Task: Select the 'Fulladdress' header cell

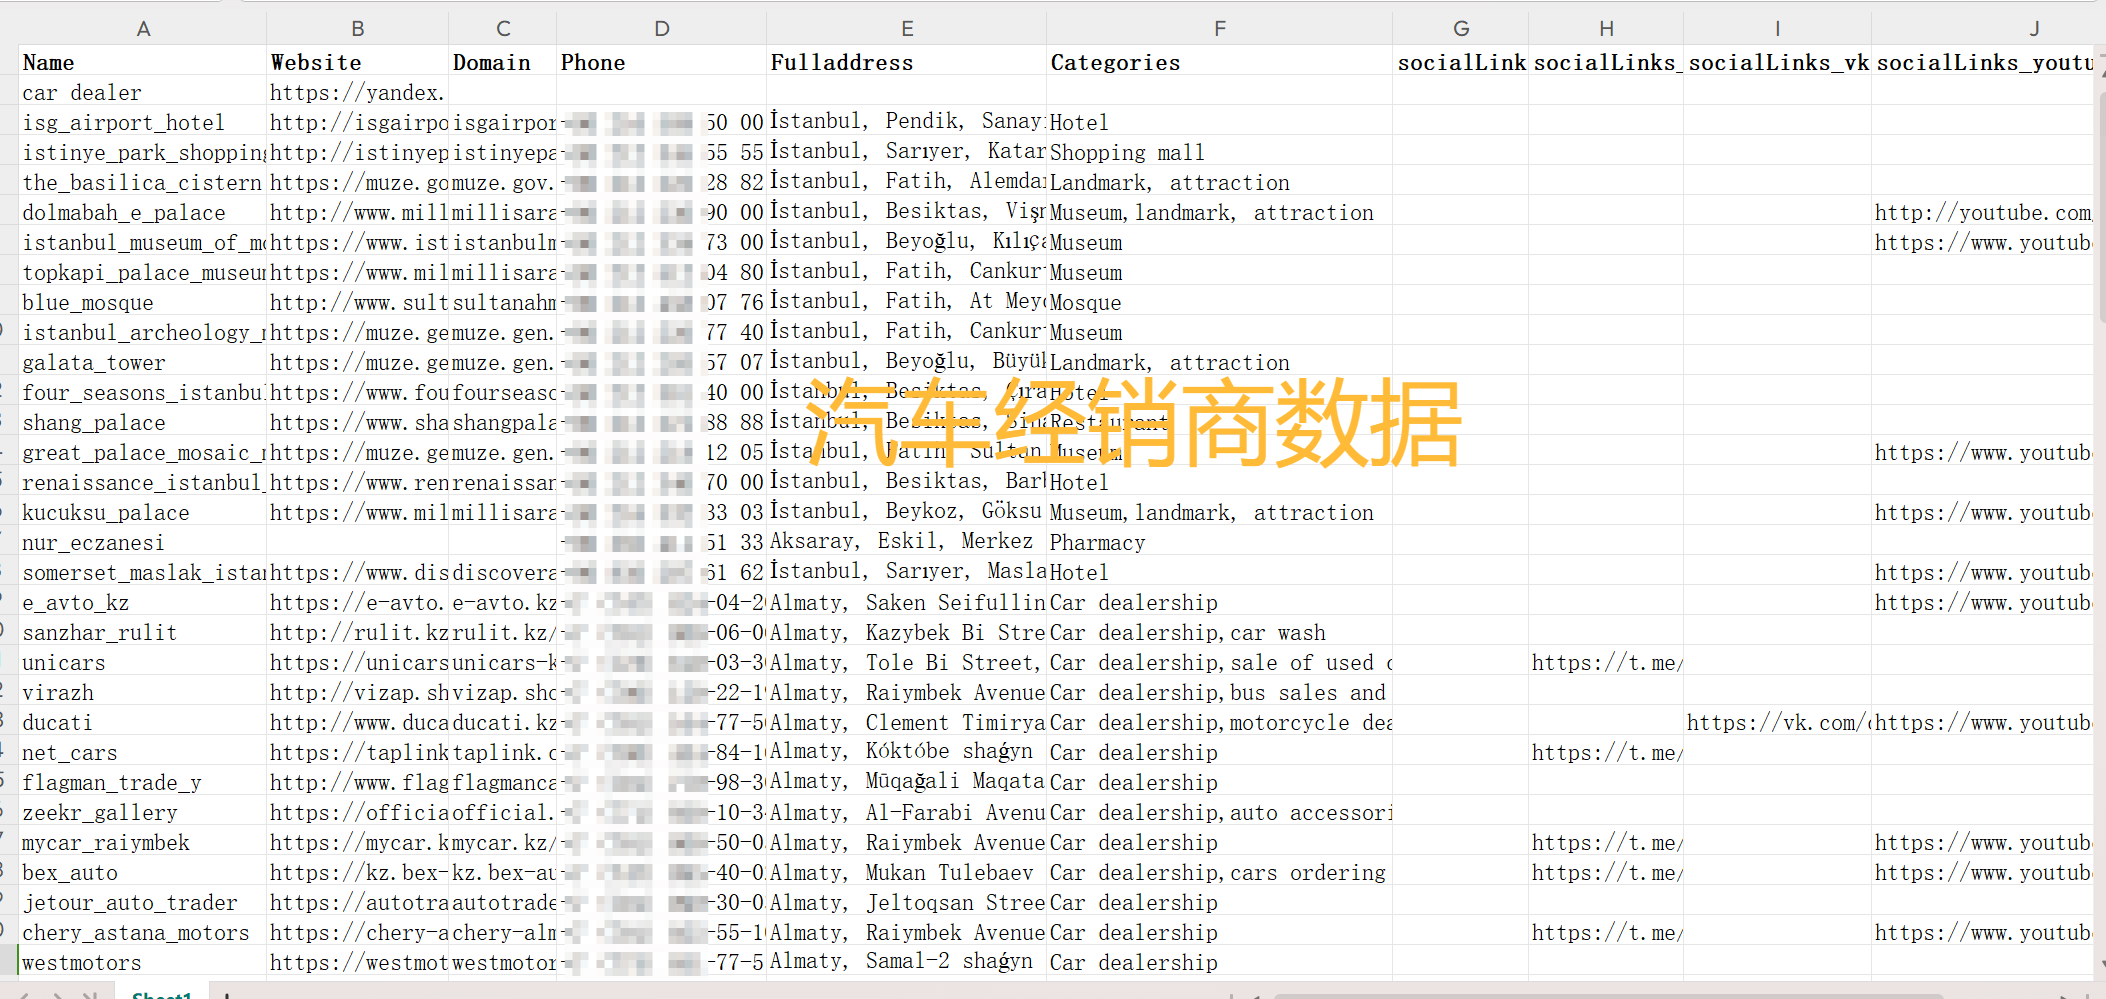Action: pyautogui.click(x=907, y=62)
